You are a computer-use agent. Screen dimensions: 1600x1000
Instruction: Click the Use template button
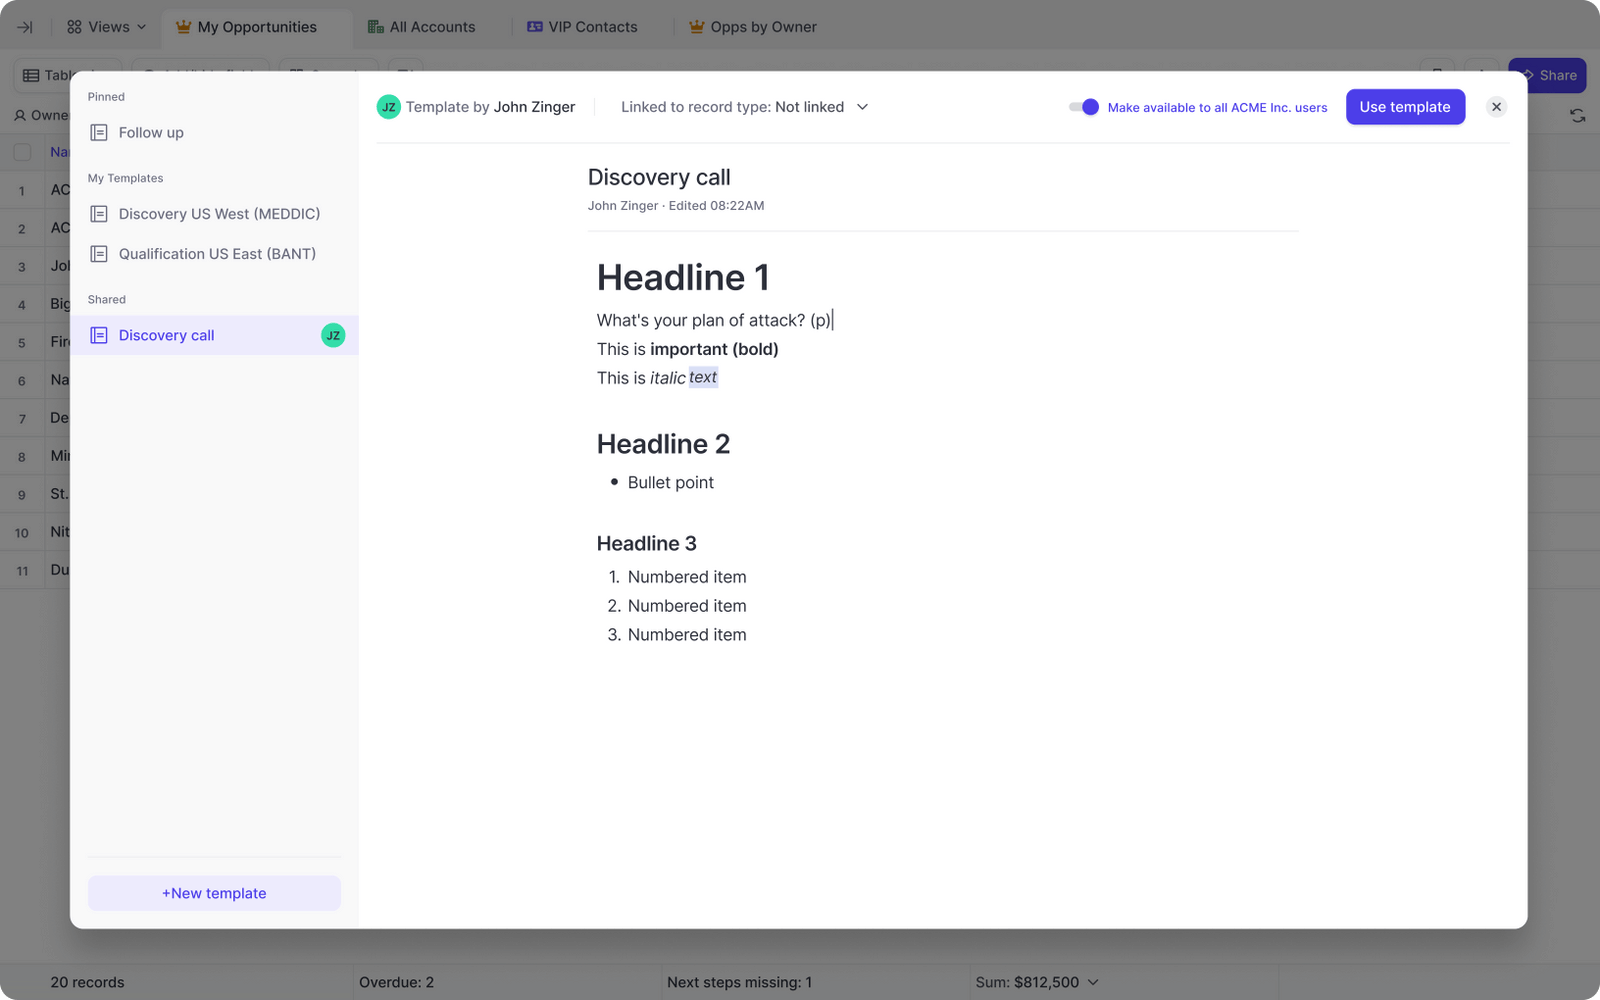[1404, 107]
